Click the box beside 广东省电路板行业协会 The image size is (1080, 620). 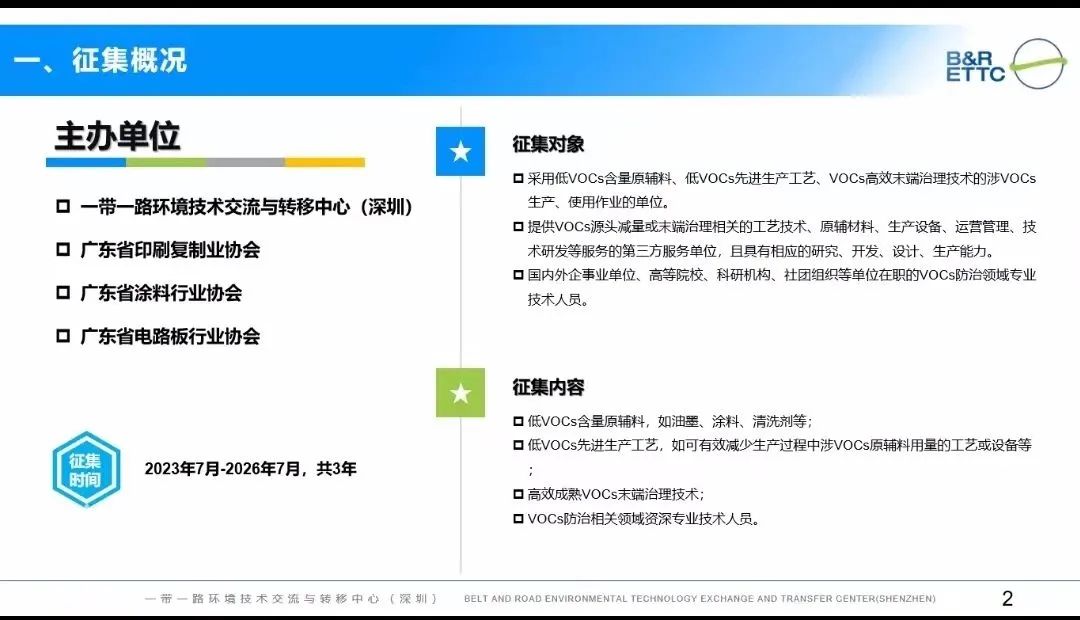[x=63, y=337]
